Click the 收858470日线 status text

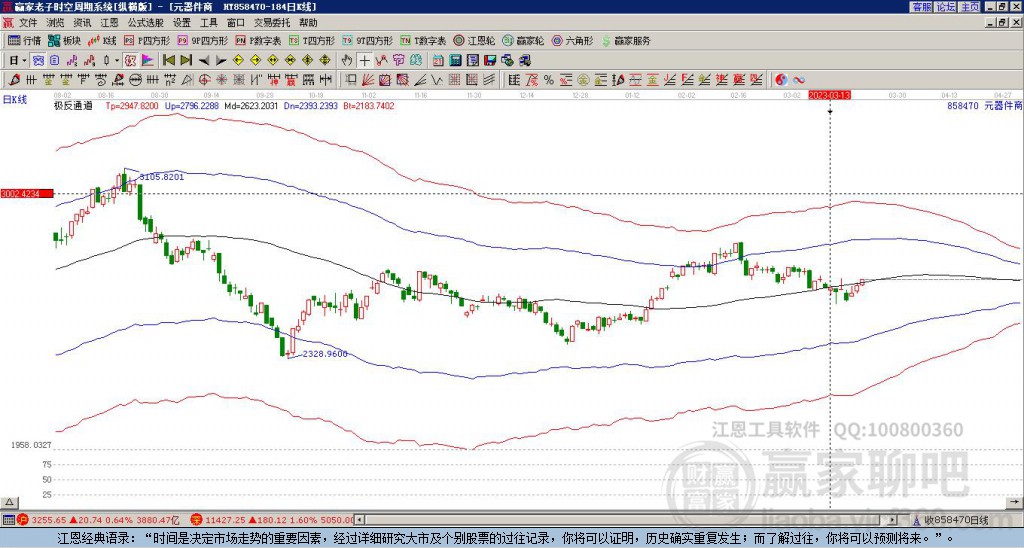pos(956,520)
